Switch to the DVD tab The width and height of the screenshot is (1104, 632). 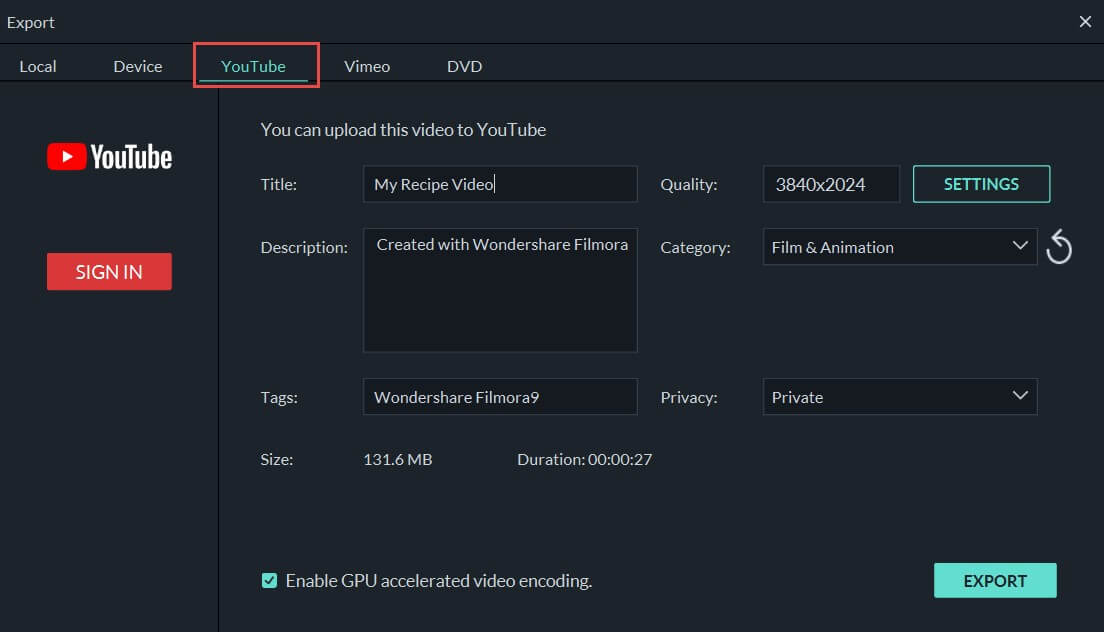click(464, 66)
